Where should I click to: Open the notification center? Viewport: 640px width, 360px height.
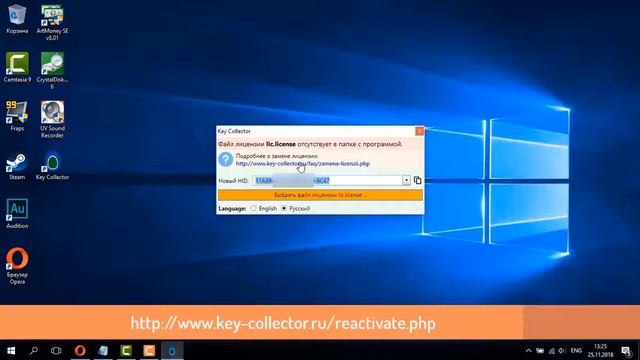(x=627, y=351)
